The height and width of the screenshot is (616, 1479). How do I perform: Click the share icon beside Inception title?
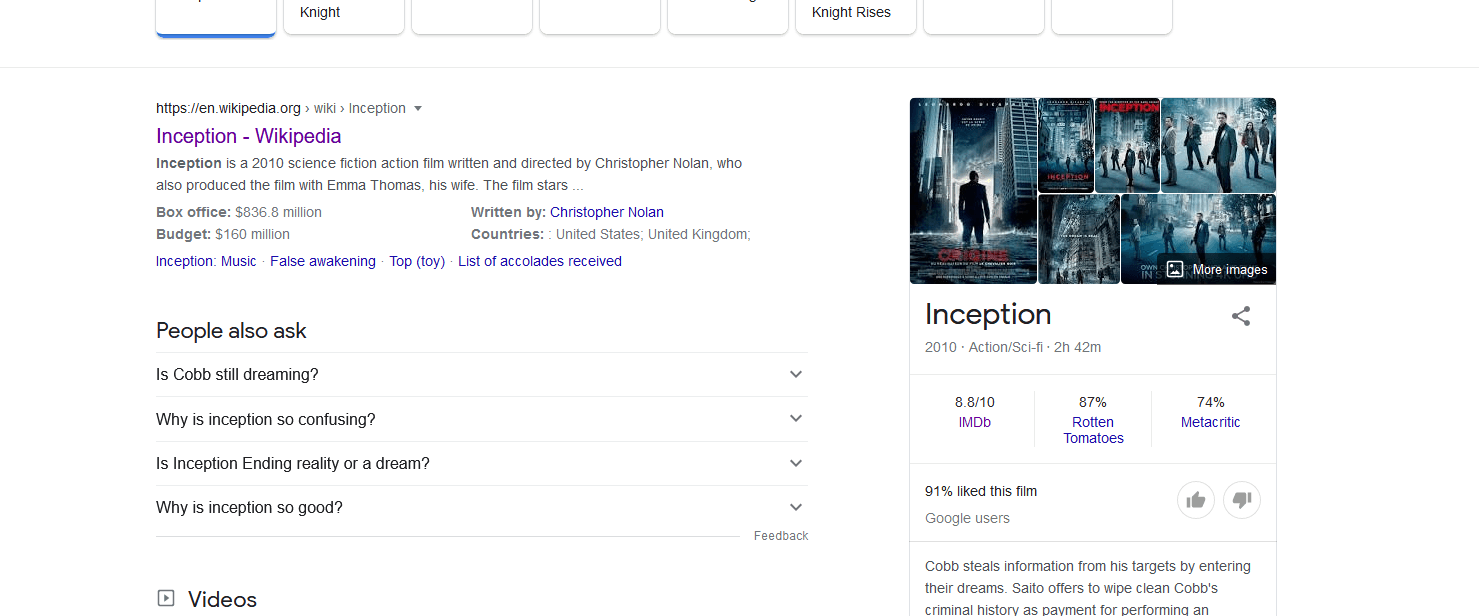click(x=1241, y=316)
